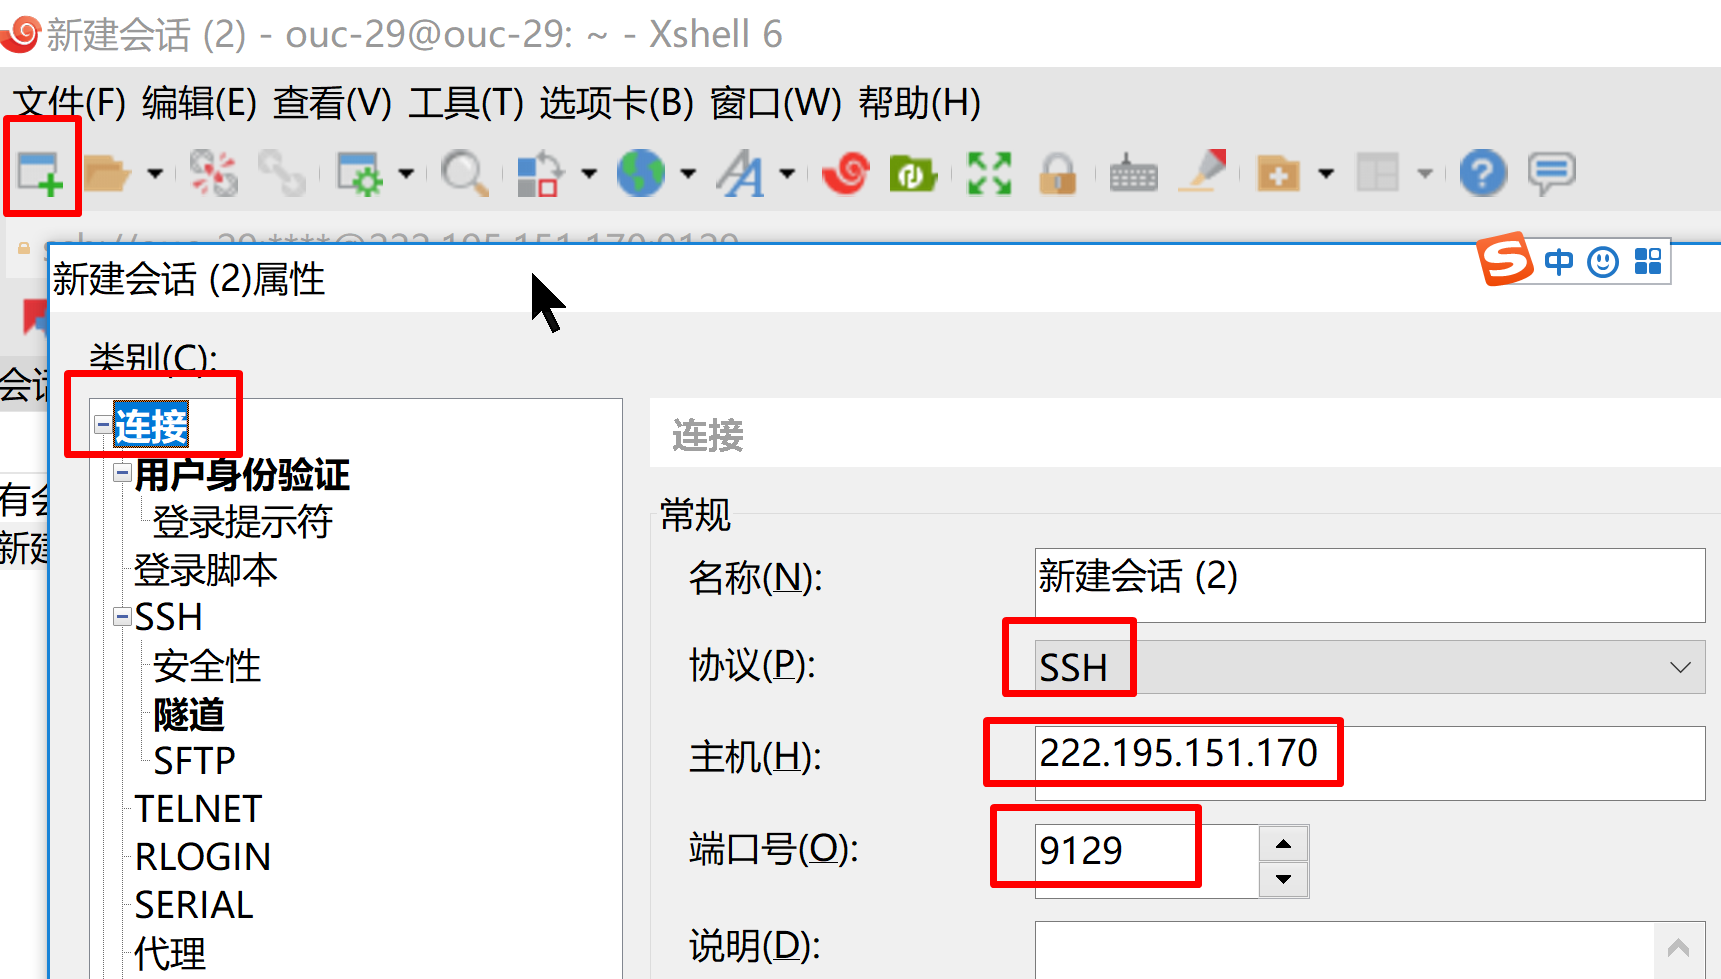Expand the Properties gear dropdown arrow

point(406,173)
